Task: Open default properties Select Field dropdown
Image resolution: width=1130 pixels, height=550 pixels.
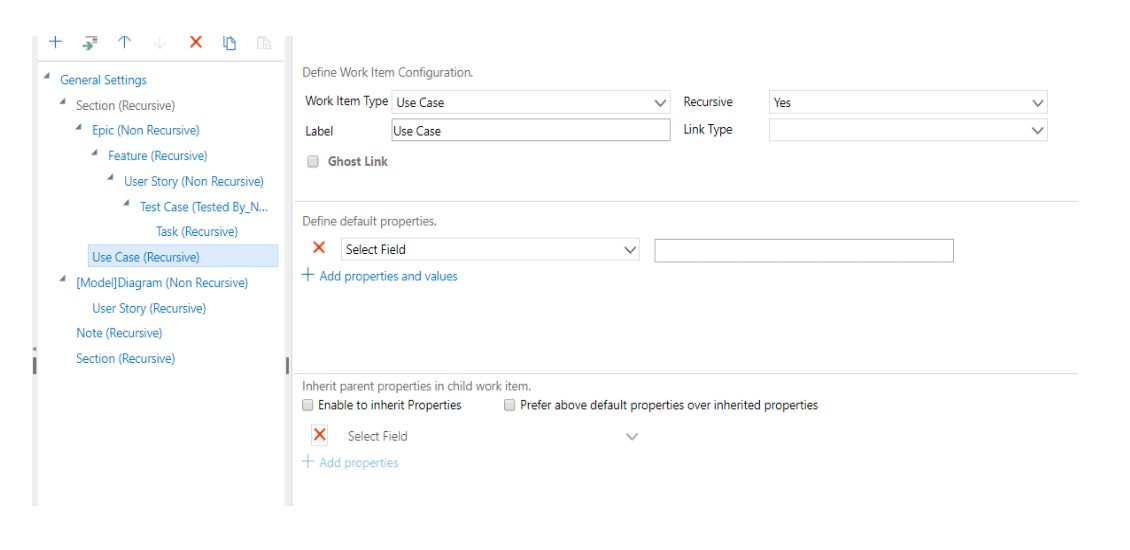Action: click(x=490, y=249)
